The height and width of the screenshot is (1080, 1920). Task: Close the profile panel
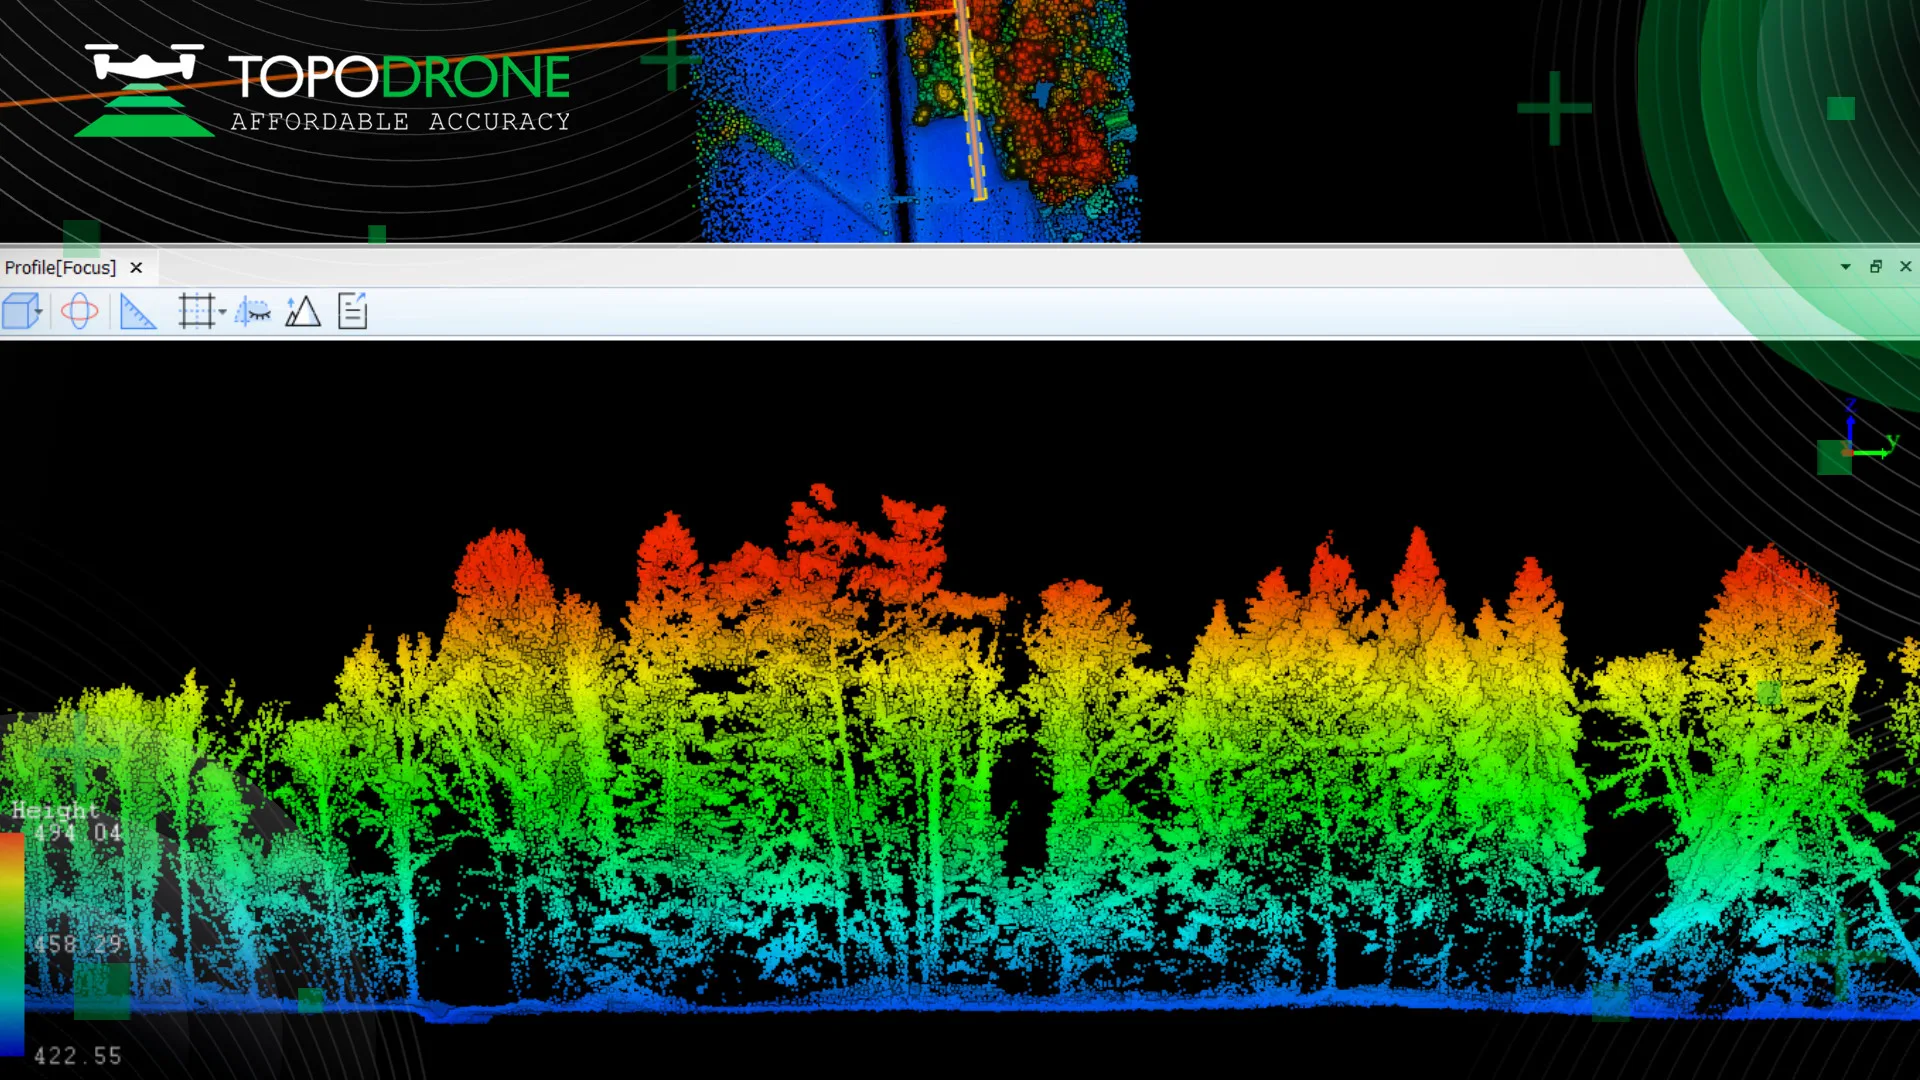pos(1906,267)
